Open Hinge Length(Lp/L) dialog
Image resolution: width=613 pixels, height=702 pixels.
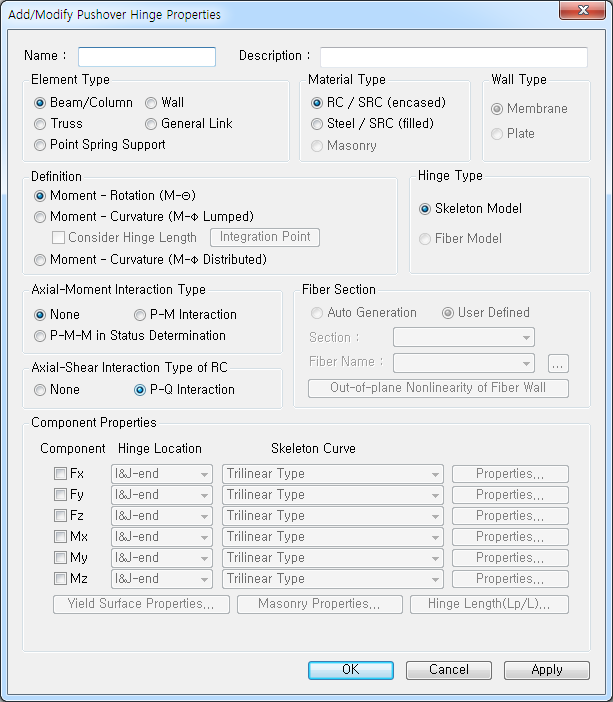(x=489, y=604)
